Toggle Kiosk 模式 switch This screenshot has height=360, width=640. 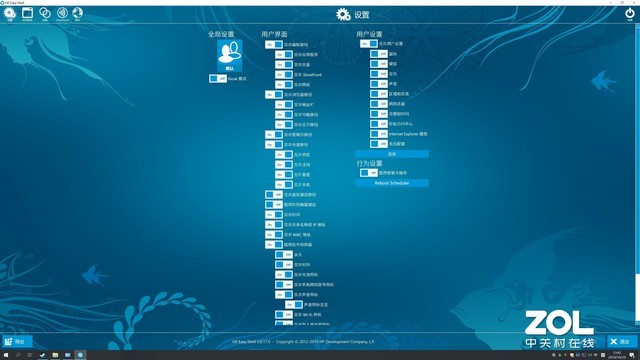coord(218,78)
